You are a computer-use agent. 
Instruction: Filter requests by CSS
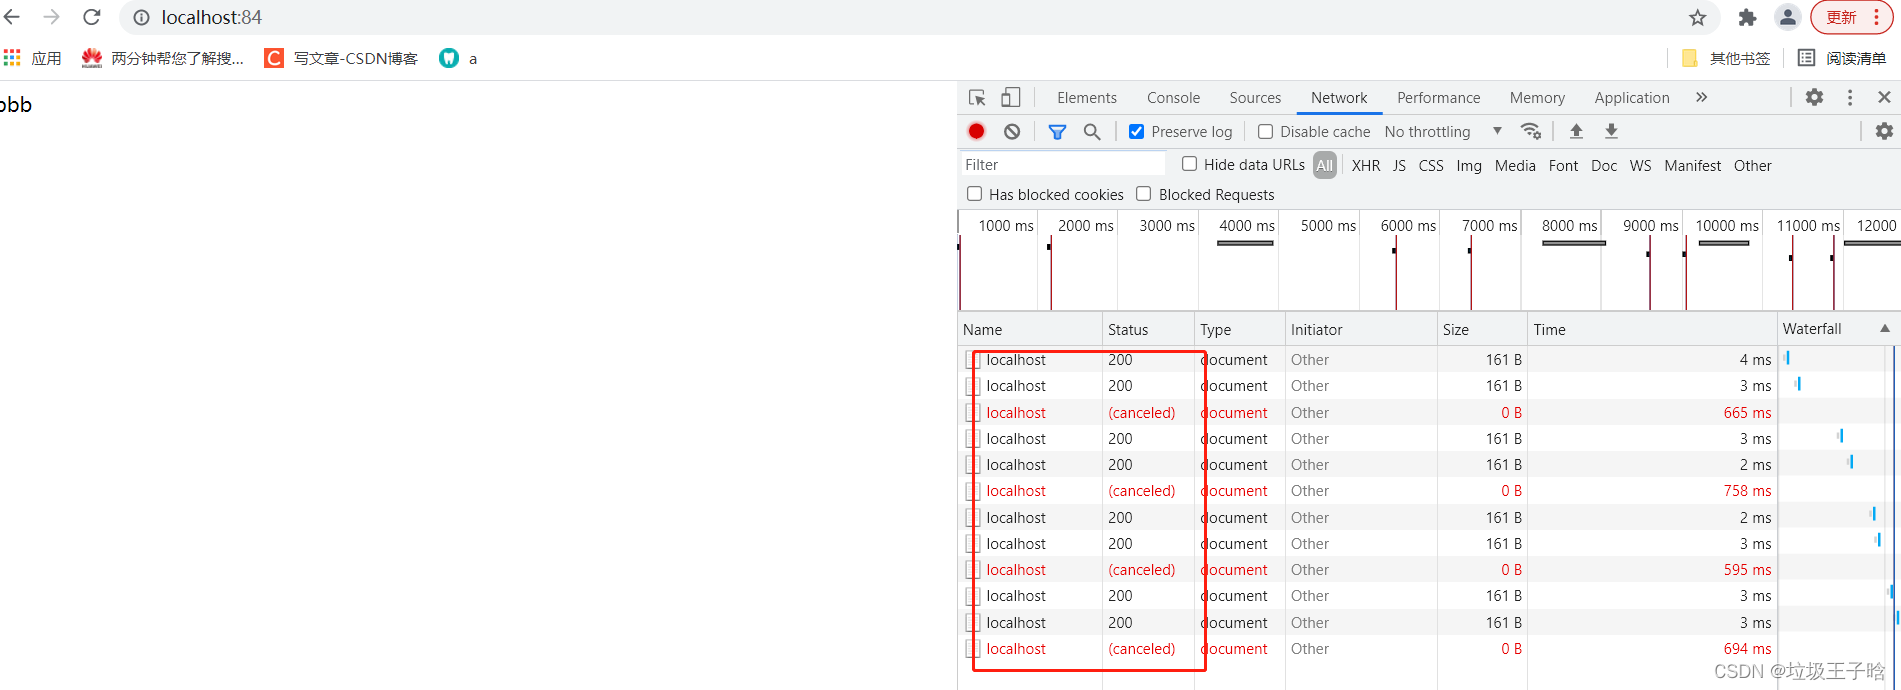[1431, 166]
